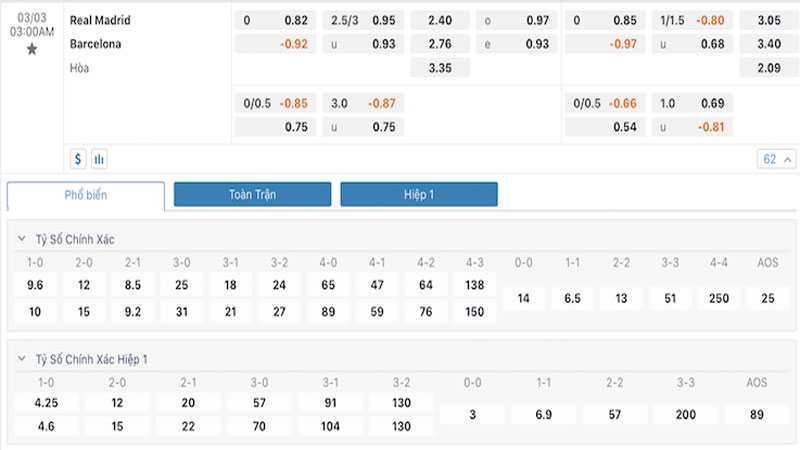Image resolution: width=800 pixels, height=450 pixels.
Task: Select over 3.0 odds -0.87
Action: pos(363,104)
